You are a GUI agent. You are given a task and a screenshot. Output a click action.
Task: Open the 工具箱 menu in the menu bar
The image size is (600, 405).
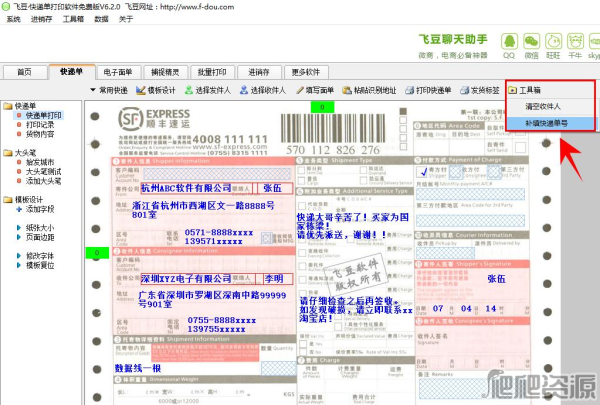[x=73, y=19]
